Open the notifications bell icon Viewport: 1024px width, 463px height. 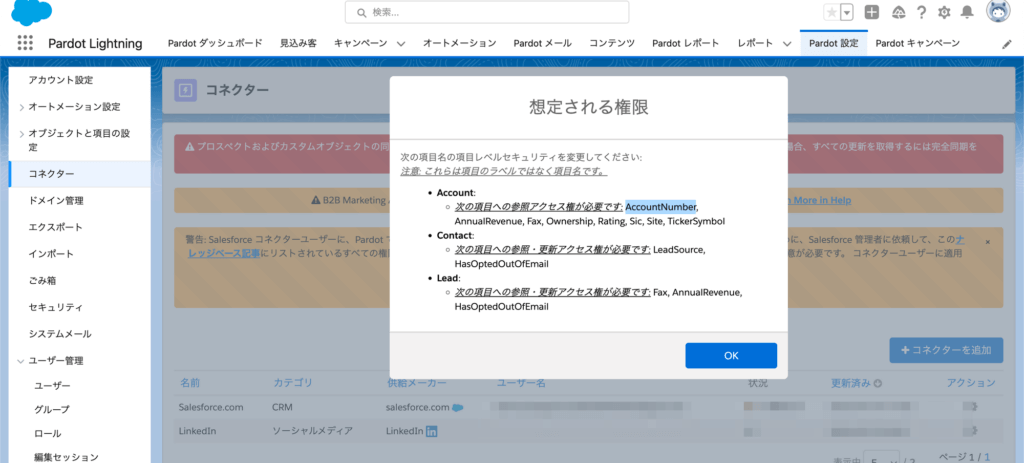coord(967,12)
